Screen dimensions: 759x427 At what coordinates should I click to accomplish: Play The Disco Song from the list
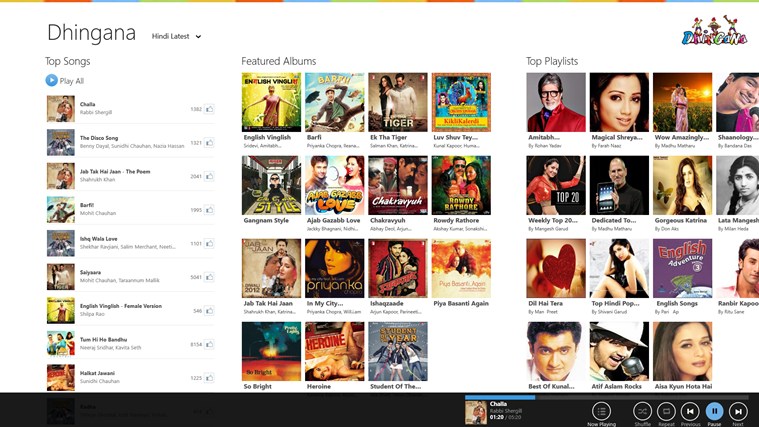tap(130, 142)
